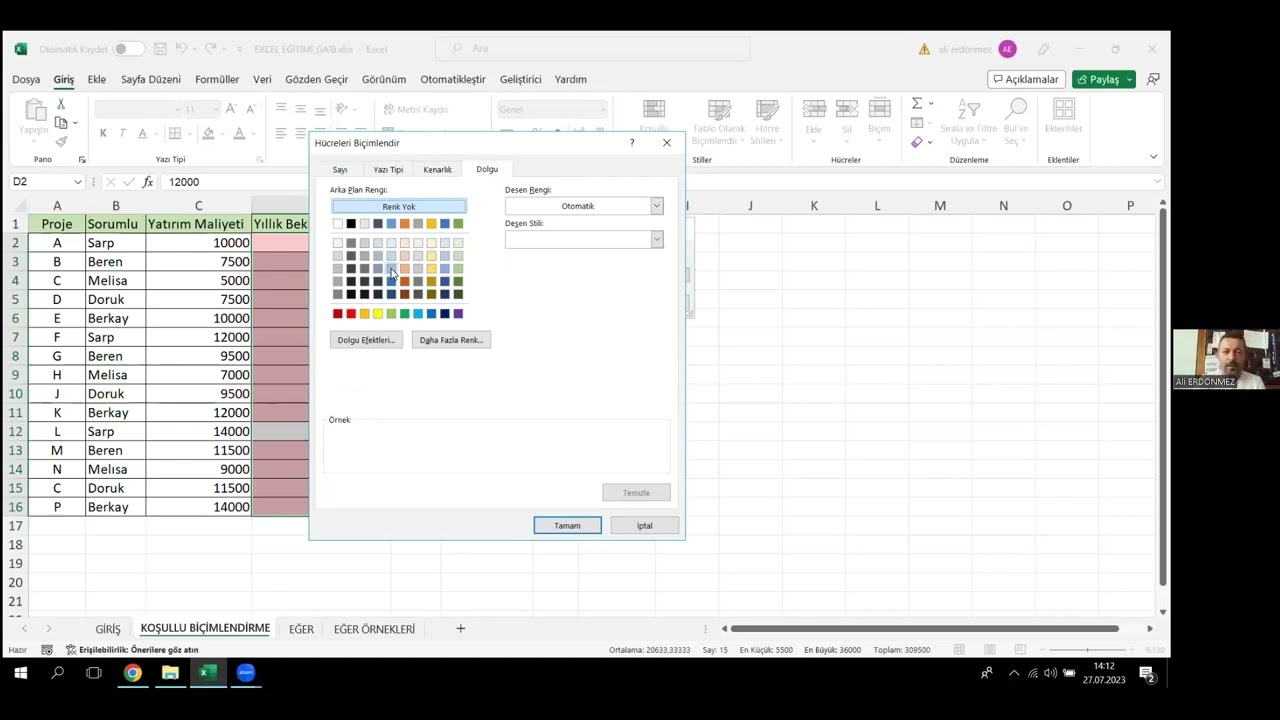Click the Daha Fazla Renk... button

coord(451,340)
